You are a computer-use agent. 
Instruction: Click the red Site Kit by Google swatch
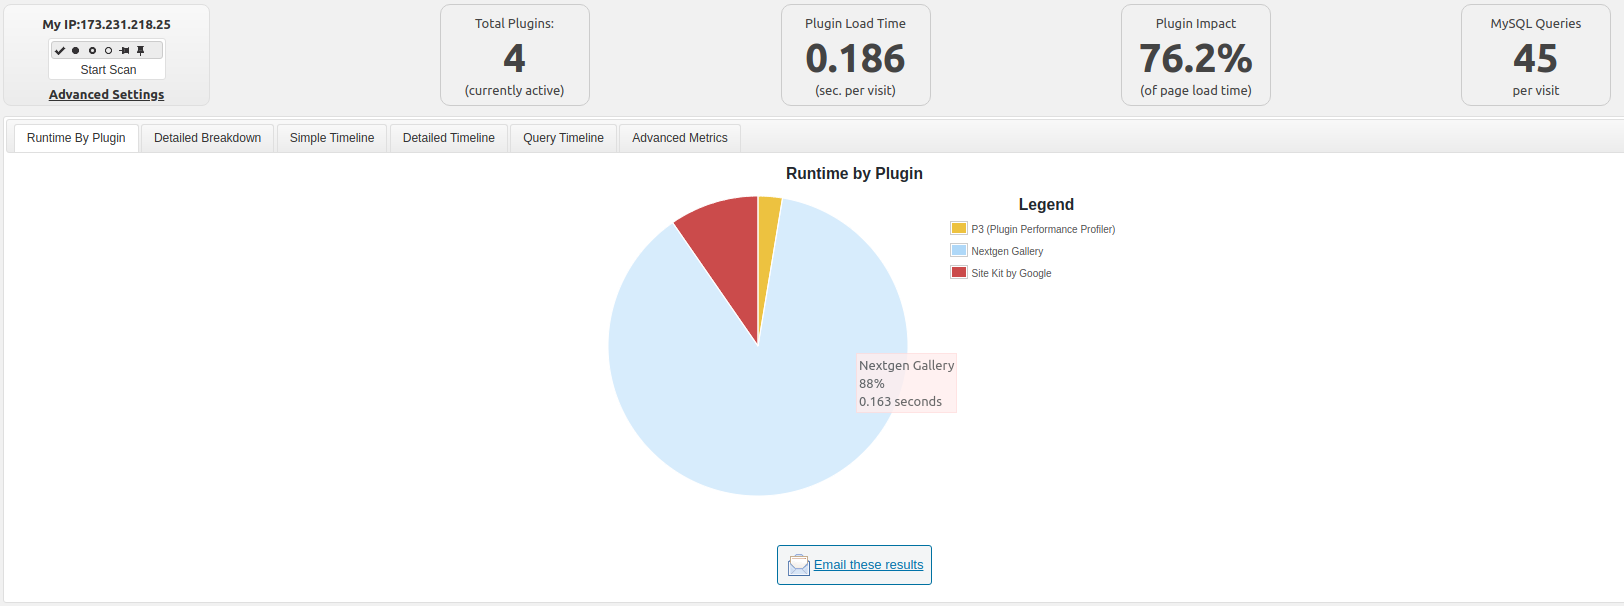959,272
